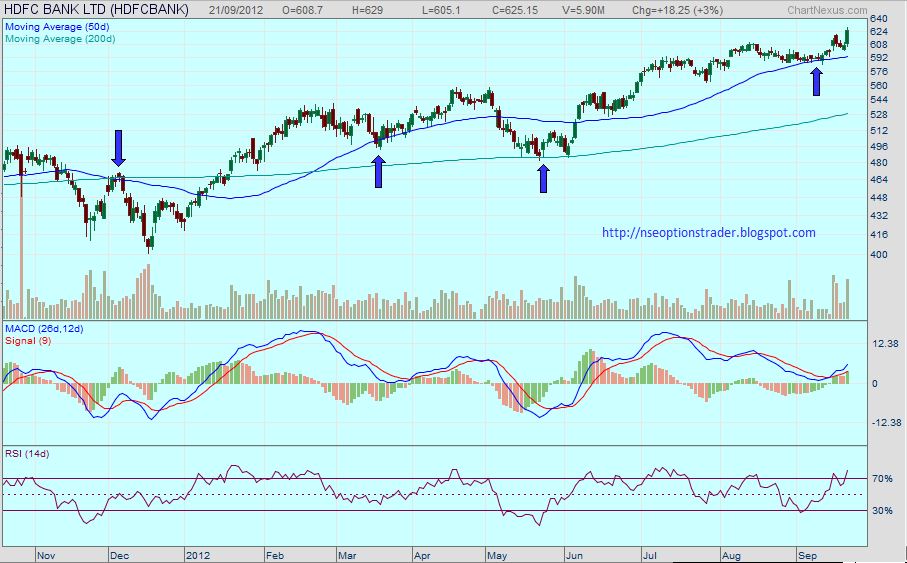
Task: Click the May month label on time axis
Action: point(497,555)
